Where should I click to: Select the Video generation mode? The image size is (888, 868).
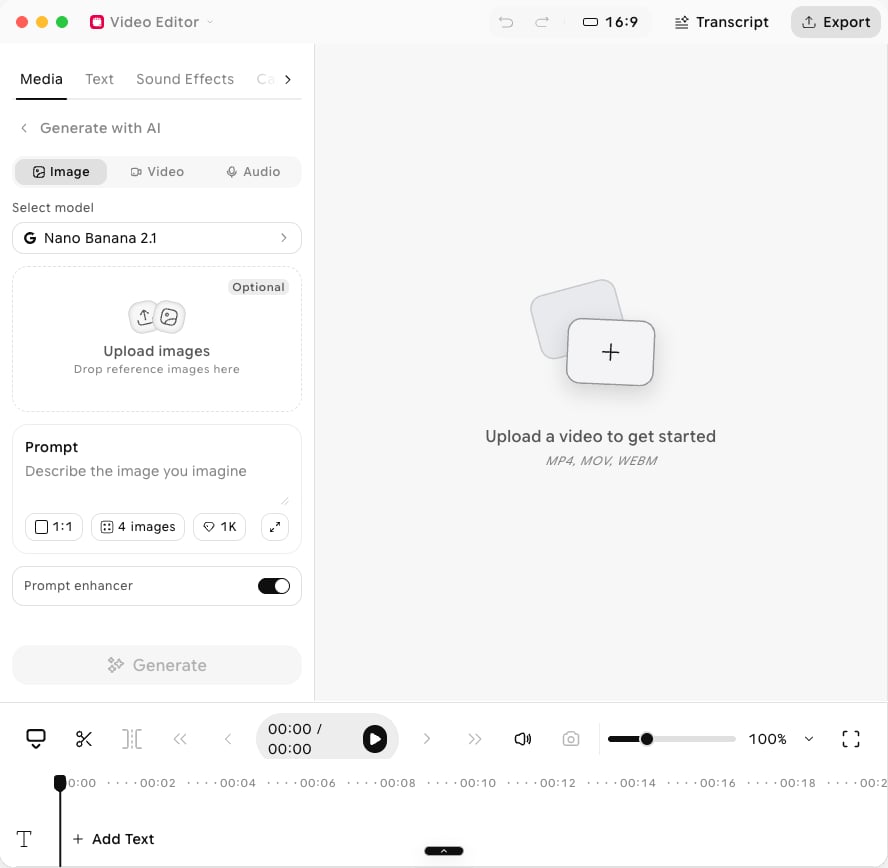tap(157, 172)
